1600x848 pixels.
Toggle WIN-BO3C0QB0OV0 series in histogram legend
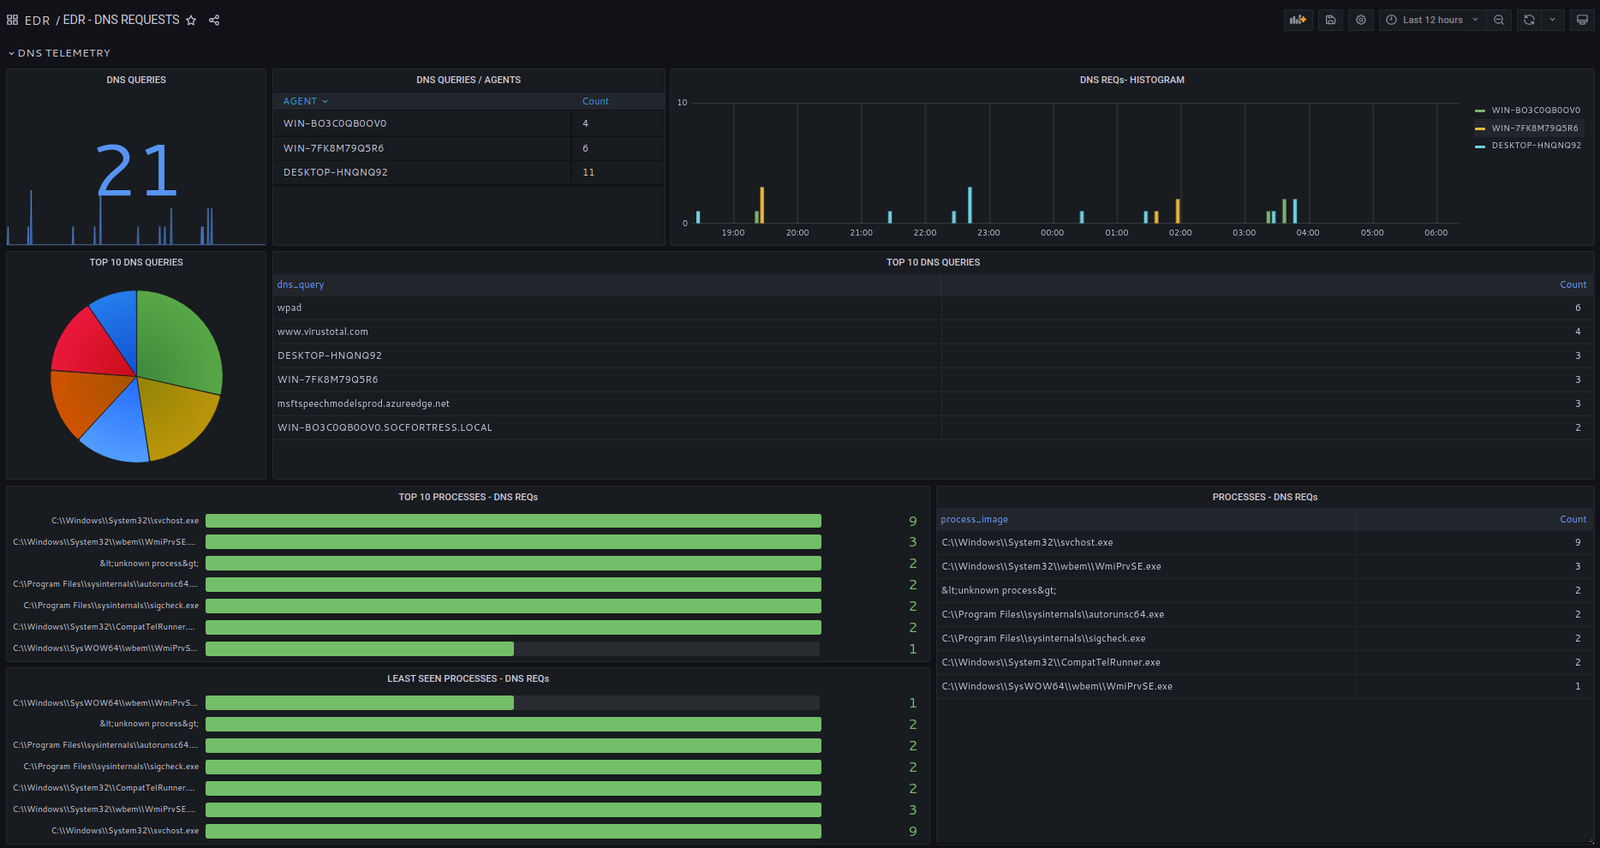(x=1535, y=111)
